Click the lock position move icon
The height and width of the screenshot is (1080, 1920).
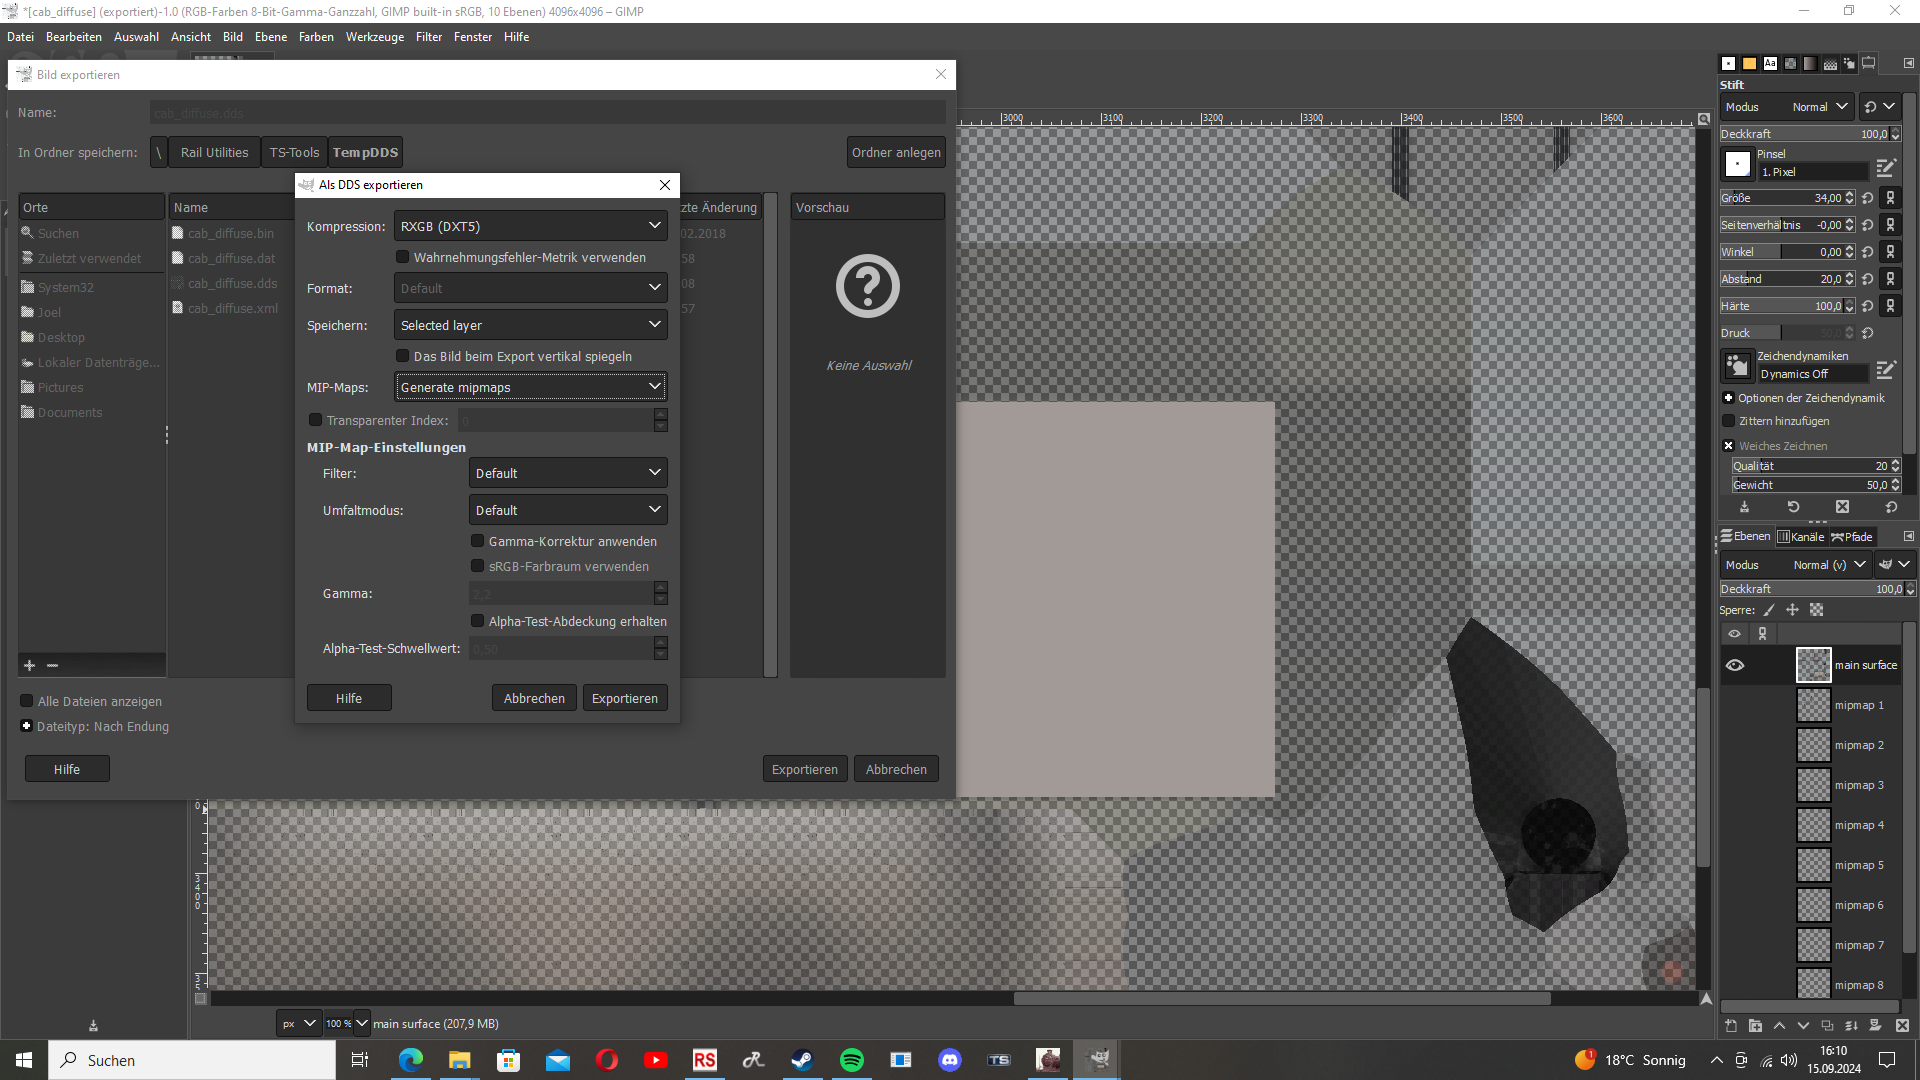(x=1792, y=610)
